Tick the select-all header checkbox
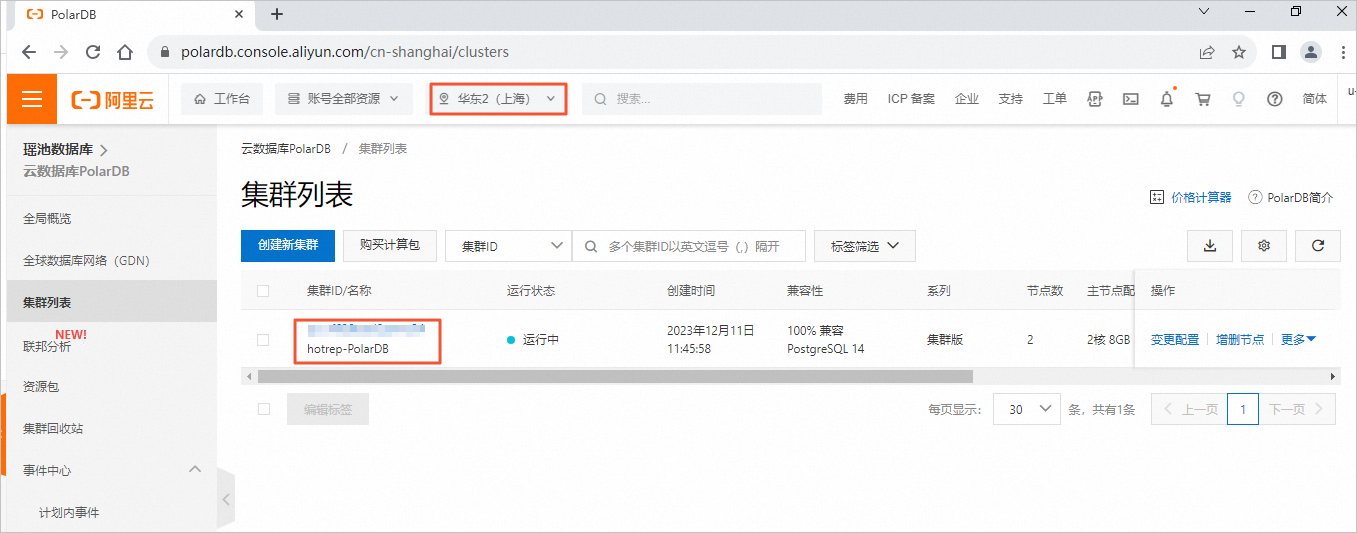Image resolution: width=1357 pixels, height=533 pixels. click(x=263, y=291)
